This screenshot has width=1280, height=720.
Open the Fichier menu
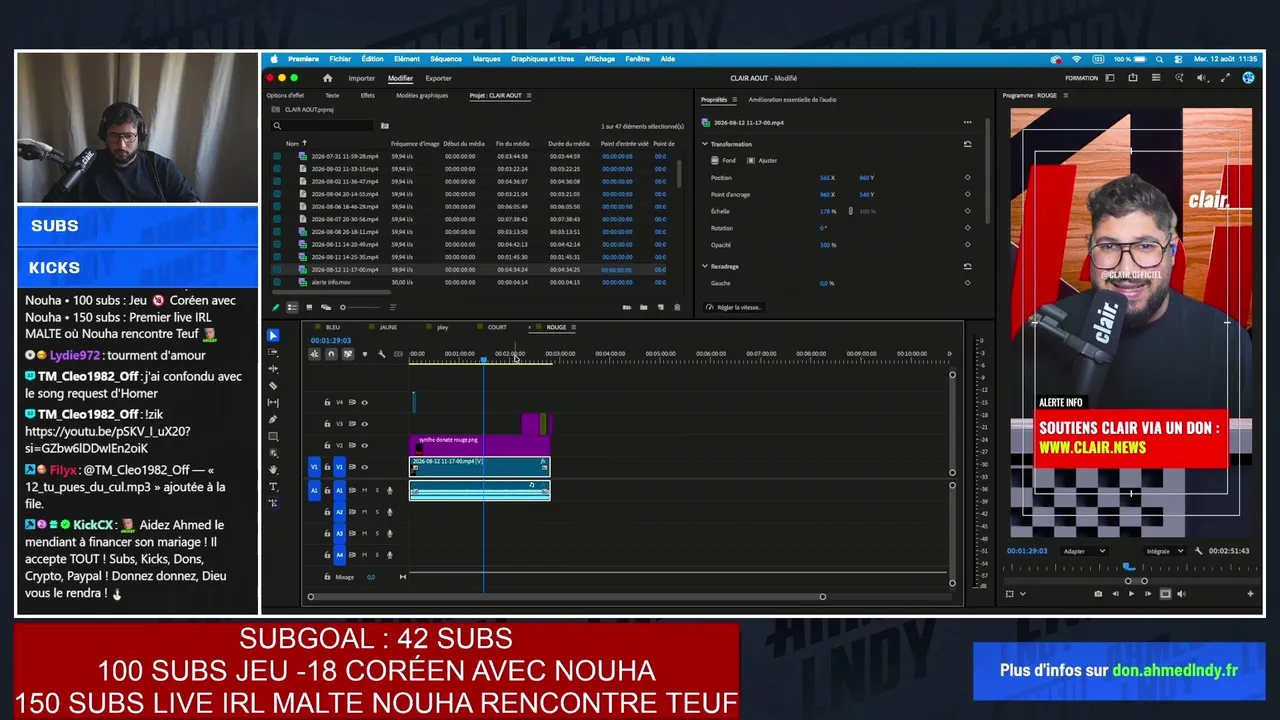click(x=340, y=59)
